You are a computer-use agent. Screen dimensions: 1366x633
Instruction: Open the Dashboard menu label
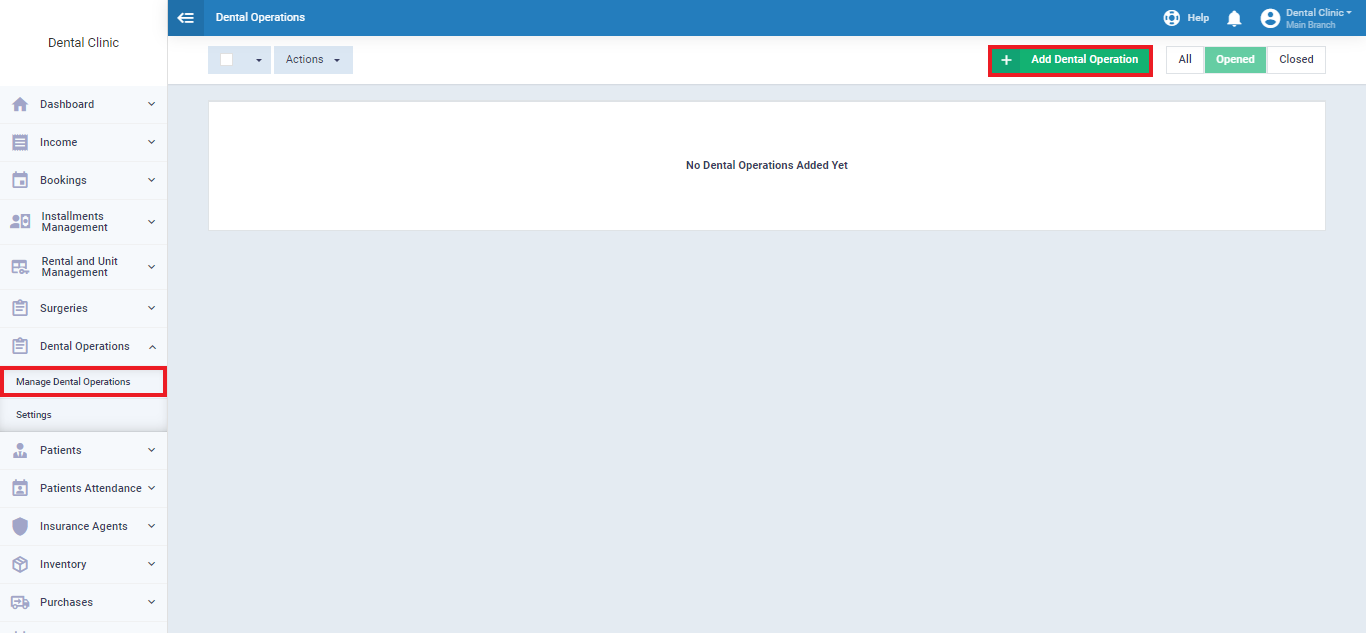[67, 104]
